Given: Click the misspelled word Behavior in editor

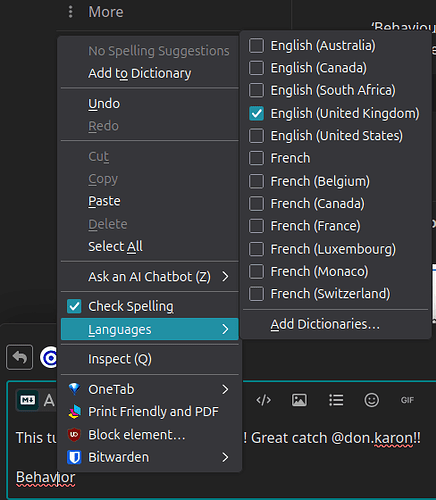Looking at the screenshot, I should [46, 477].
